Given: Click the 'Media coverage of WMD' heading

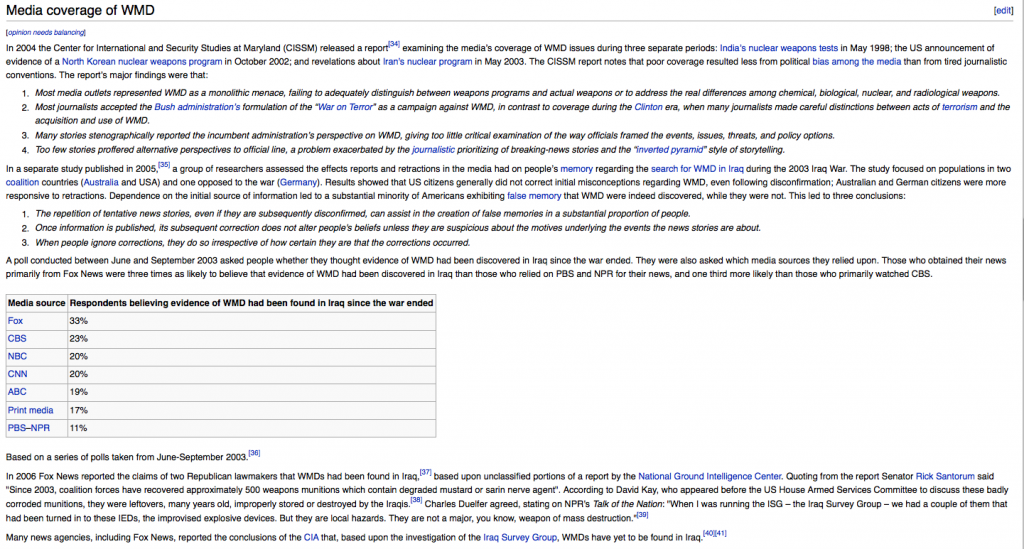Looking at the screenshot, I should coord(80,10).
